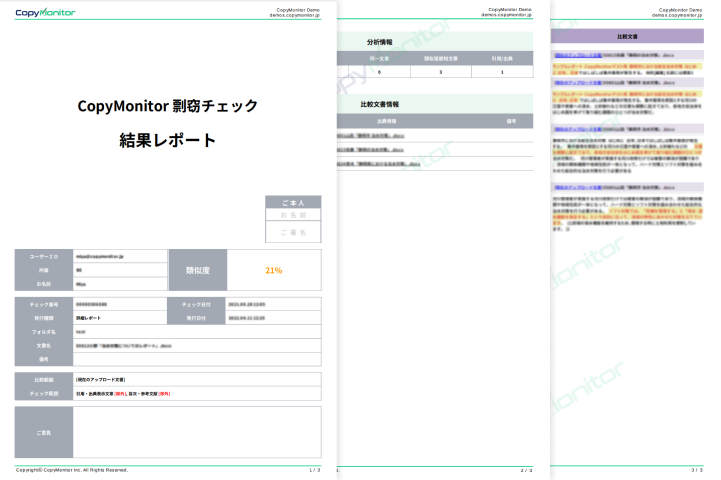Click the '類似度' label cell

198,270
